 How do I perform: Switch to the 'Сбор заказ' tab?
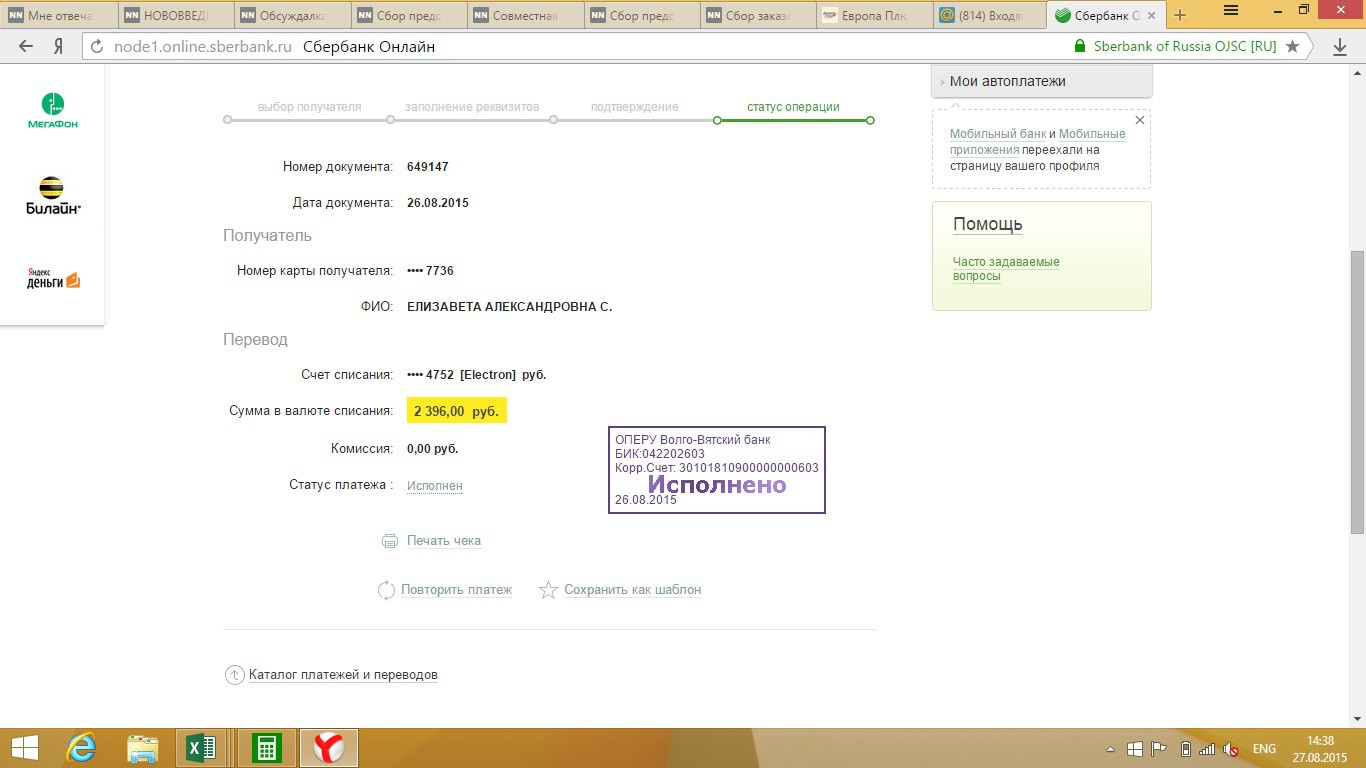point(759,15)
